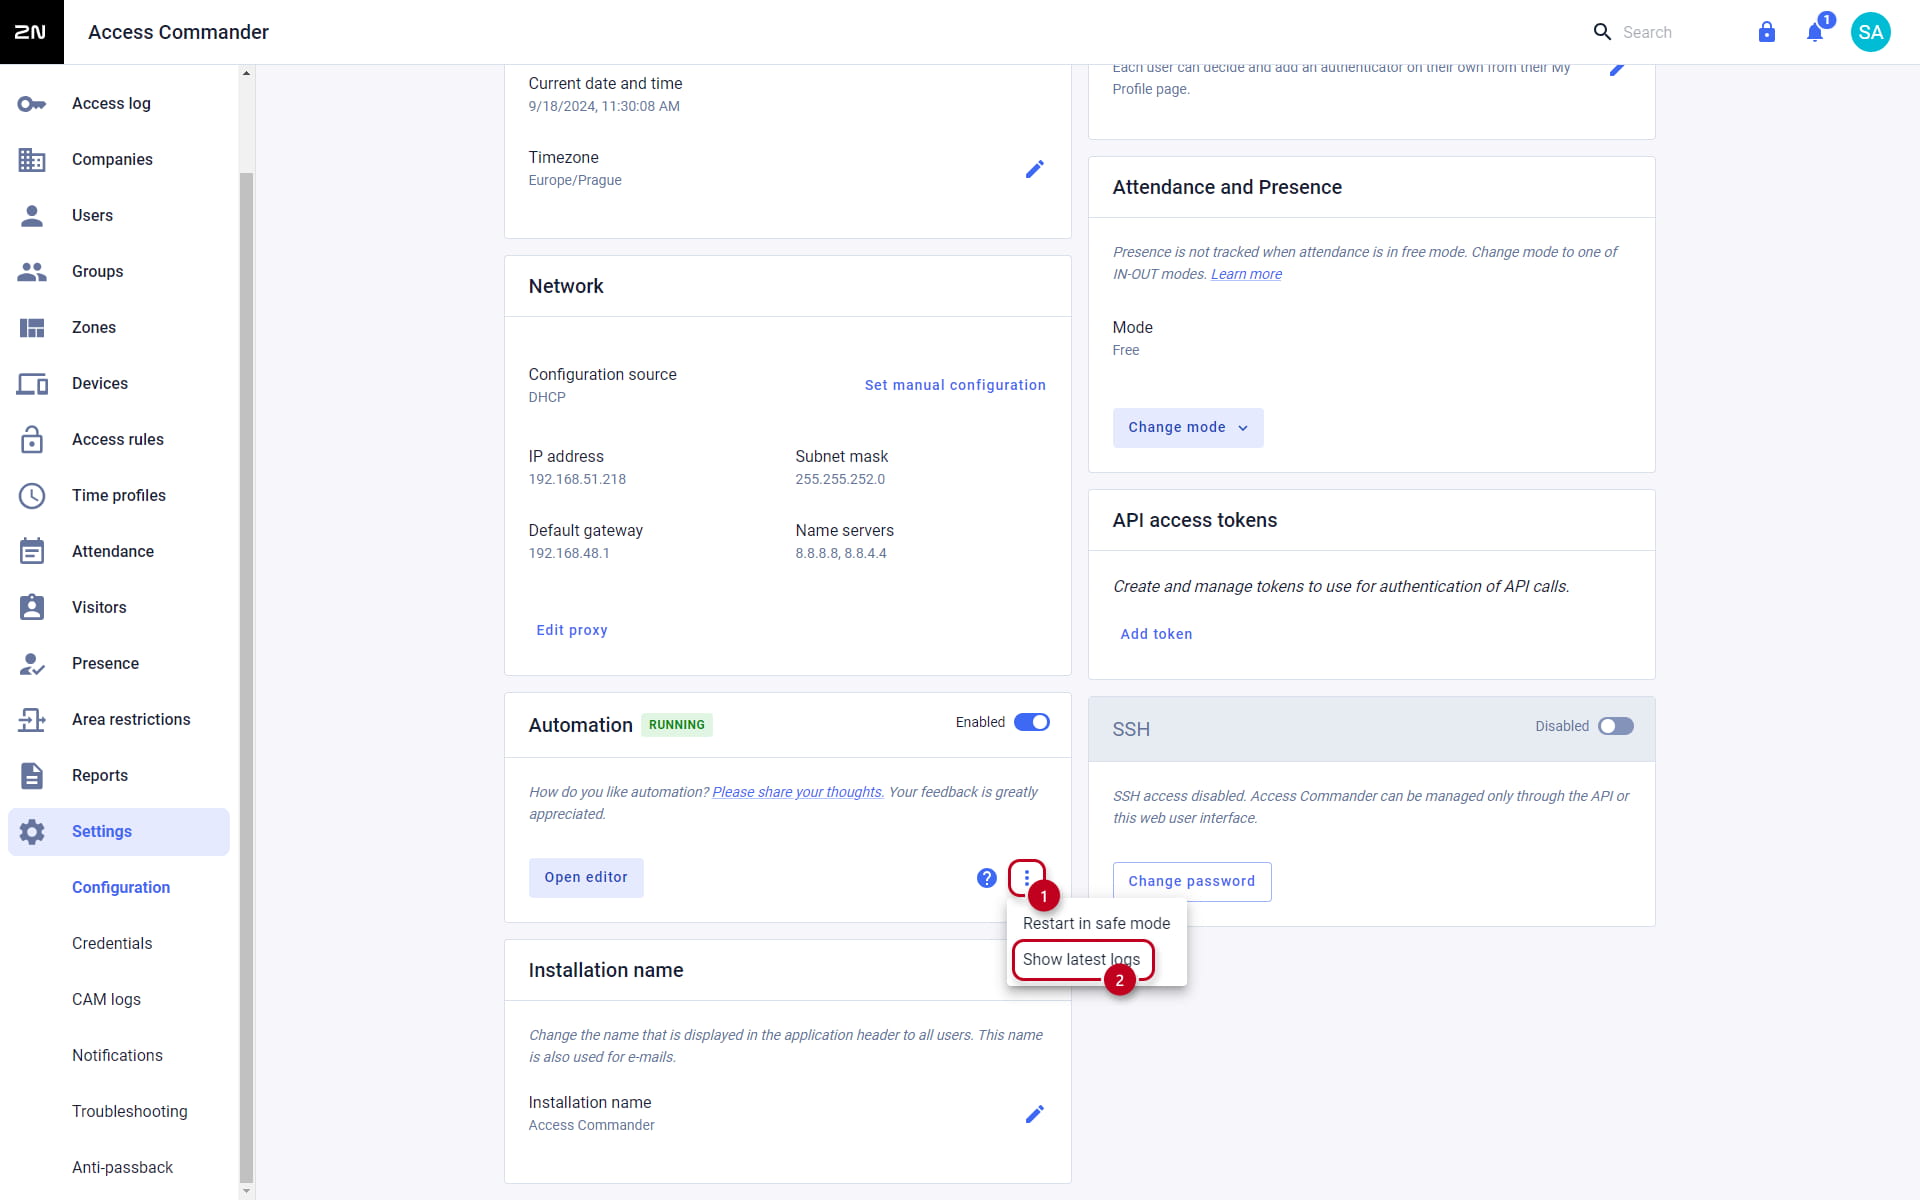
Task: Click the Companies building icon
Action: coord(32,160)
